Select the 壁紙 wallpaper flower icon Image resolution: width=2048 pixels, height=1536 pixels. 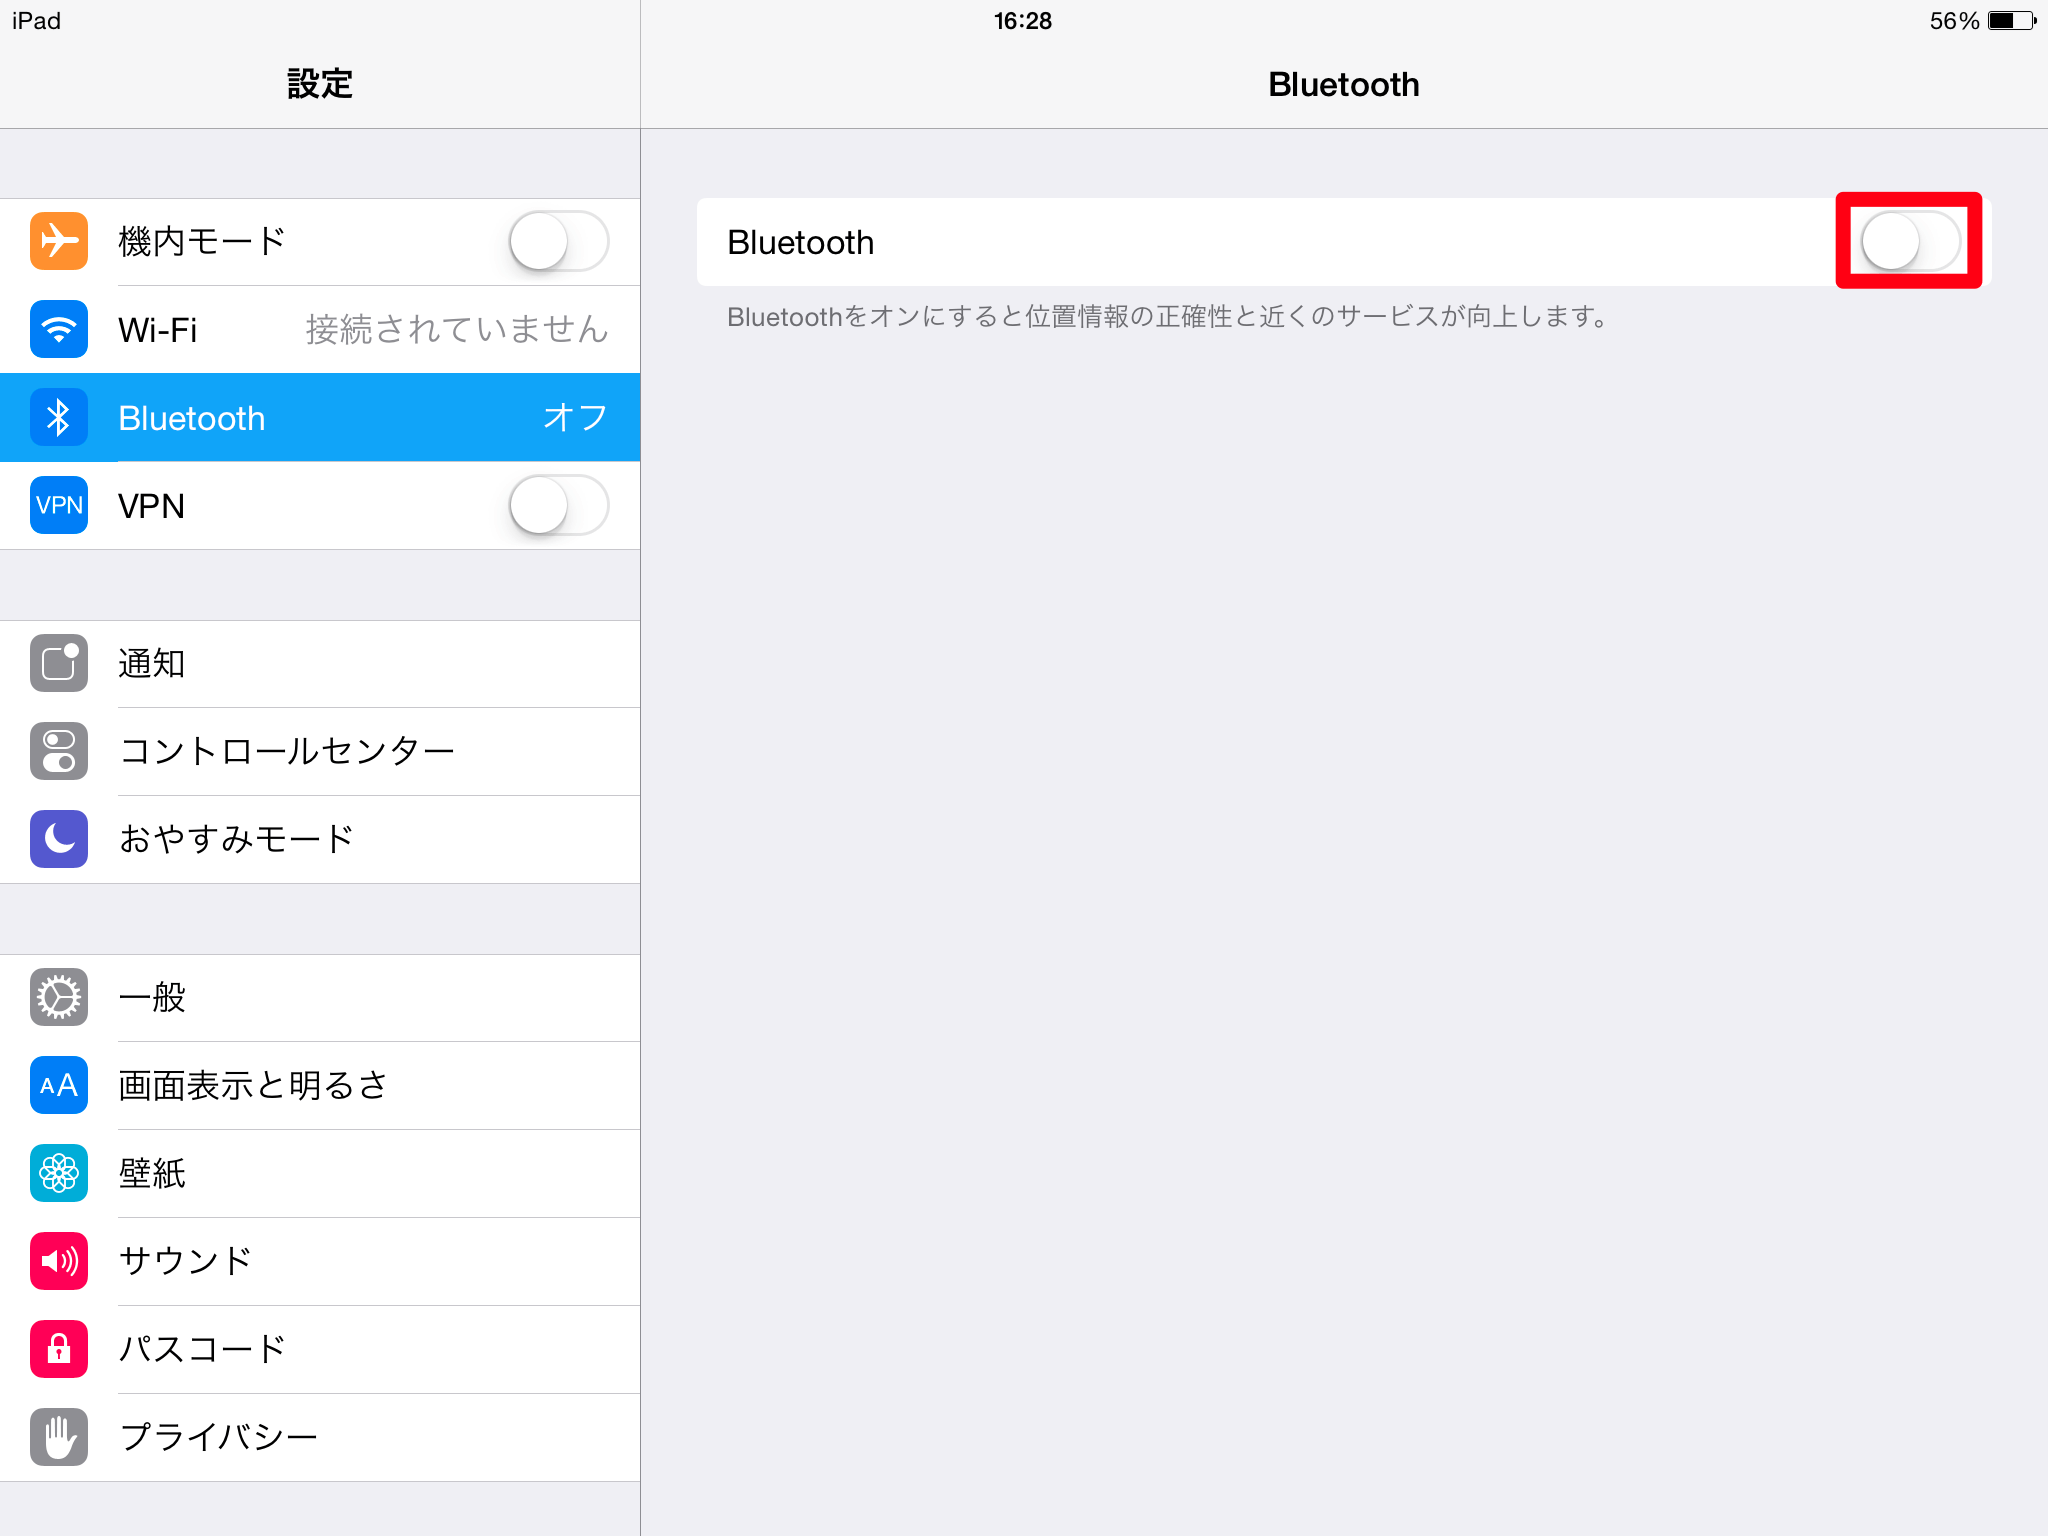click(58, 1173)
